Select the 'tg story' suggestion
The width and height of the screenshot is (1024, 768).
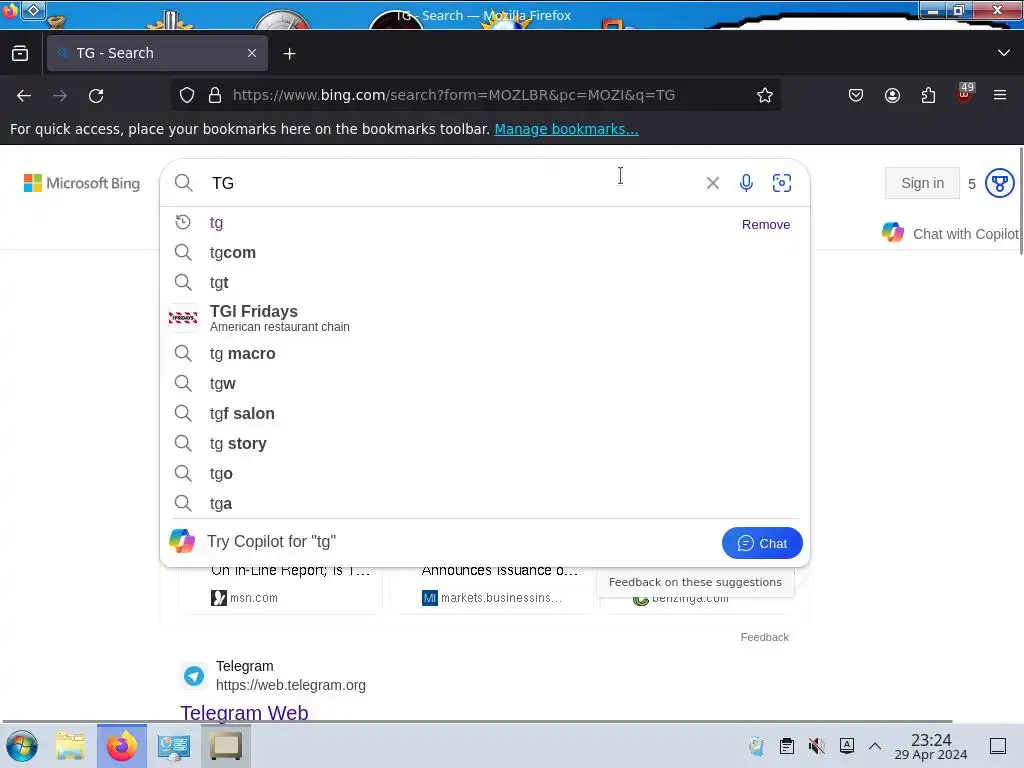coord(485,443)
